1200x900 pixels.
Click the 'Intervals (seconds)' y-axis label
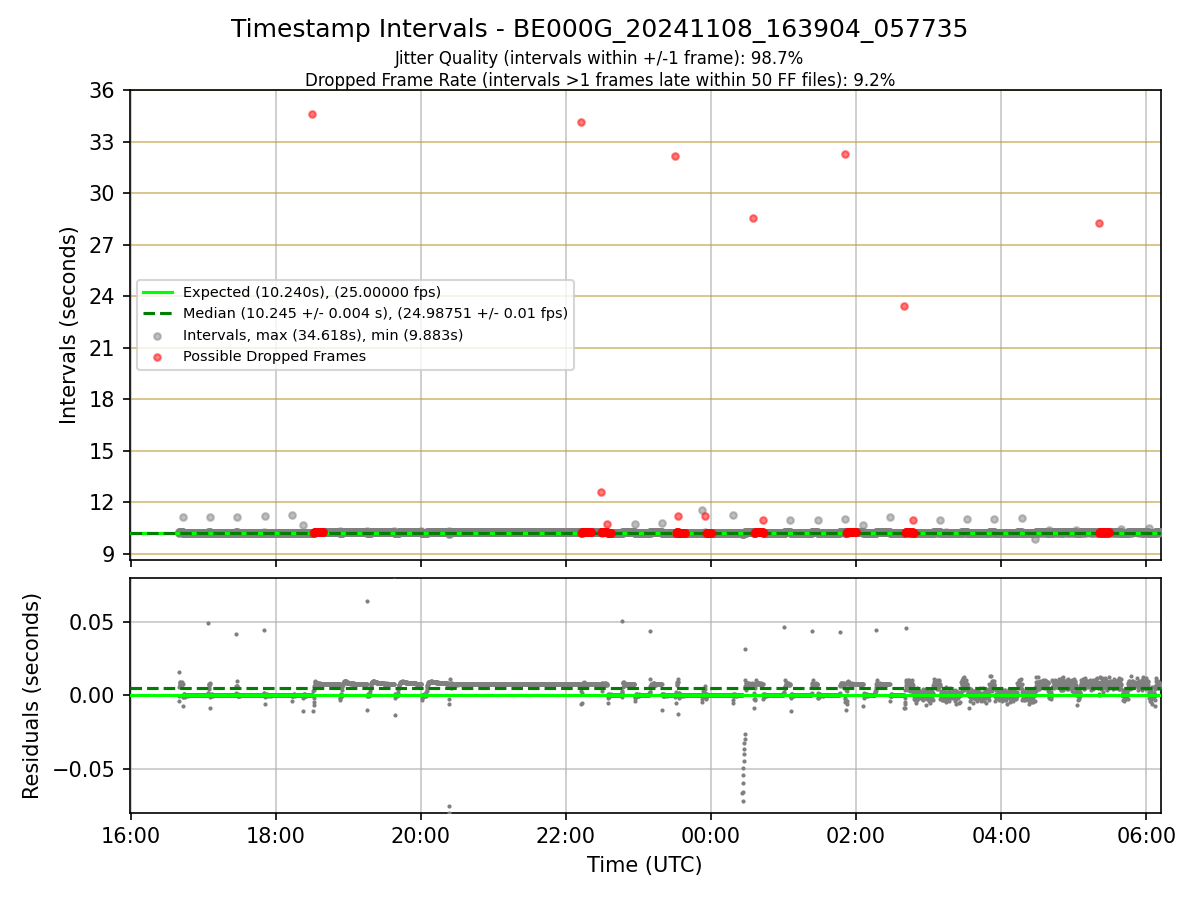click(69, 325)
